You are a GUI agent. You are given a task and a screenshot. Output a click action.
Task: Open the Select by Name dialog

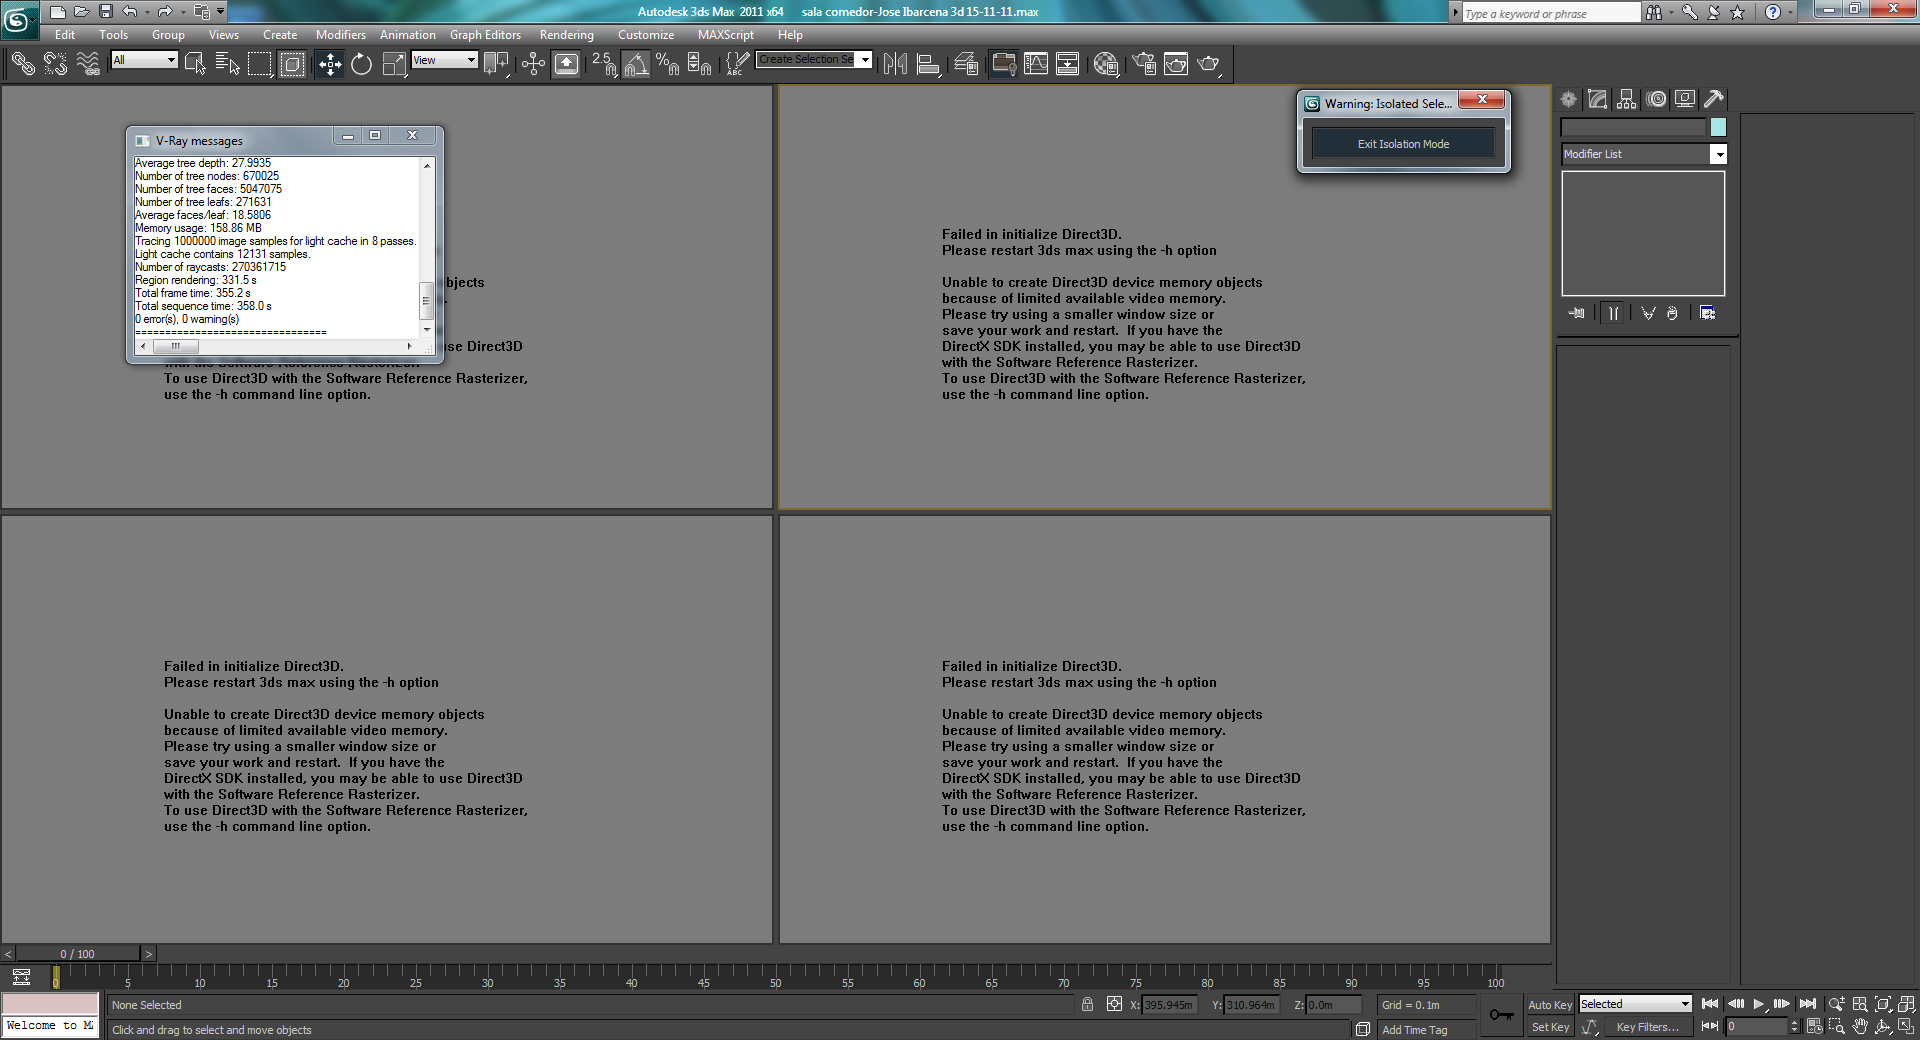point(227,64)
